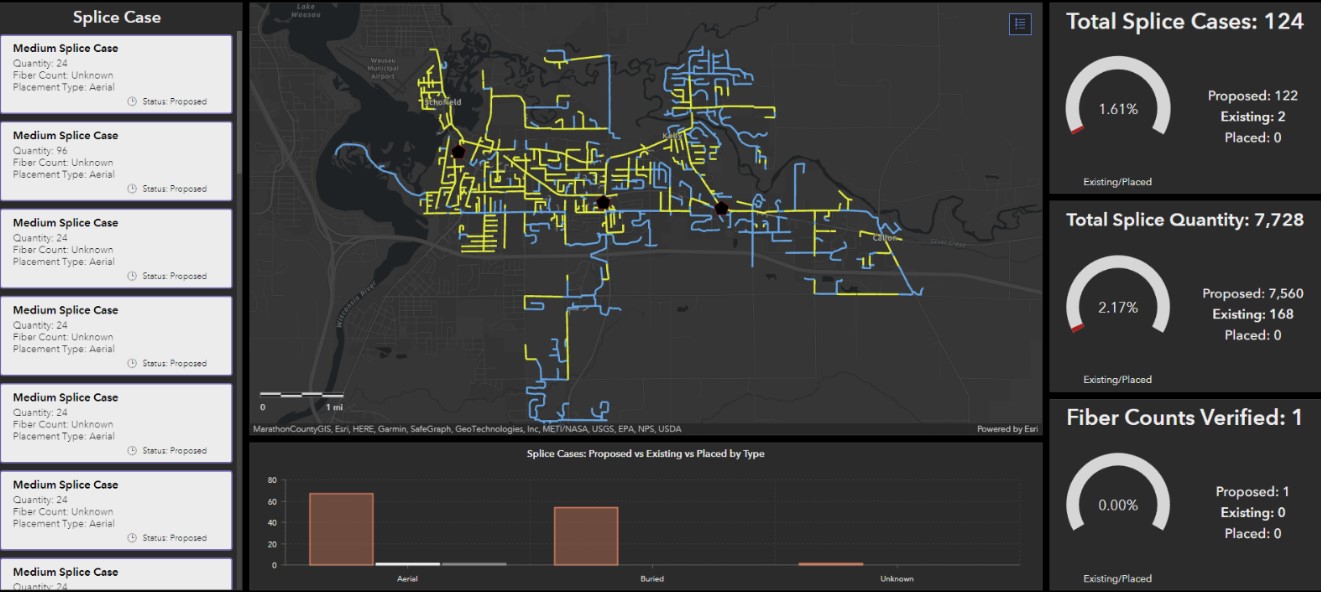
Task: Click the Buried axis label
Action: click(651, 578)
